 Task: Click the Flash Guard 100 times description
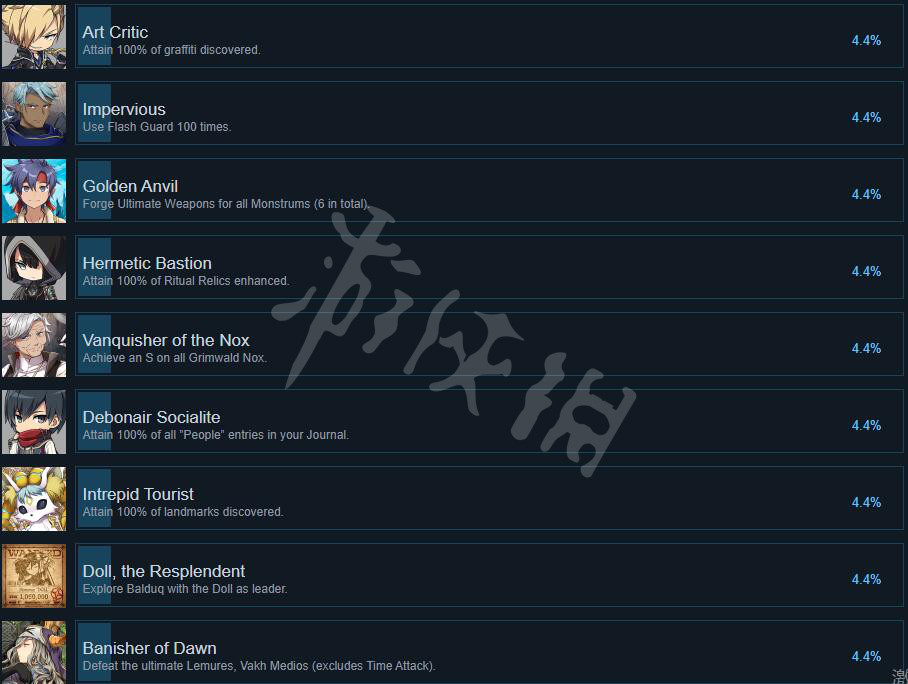click(x=157, y=127)
